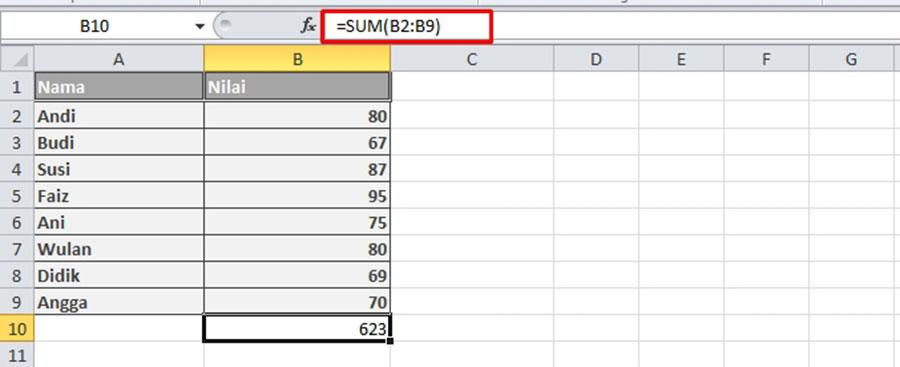Image resolution: width=900 pixels, height=367 pixels.
Task: Select column B header
Action: (x=297, y=59)
